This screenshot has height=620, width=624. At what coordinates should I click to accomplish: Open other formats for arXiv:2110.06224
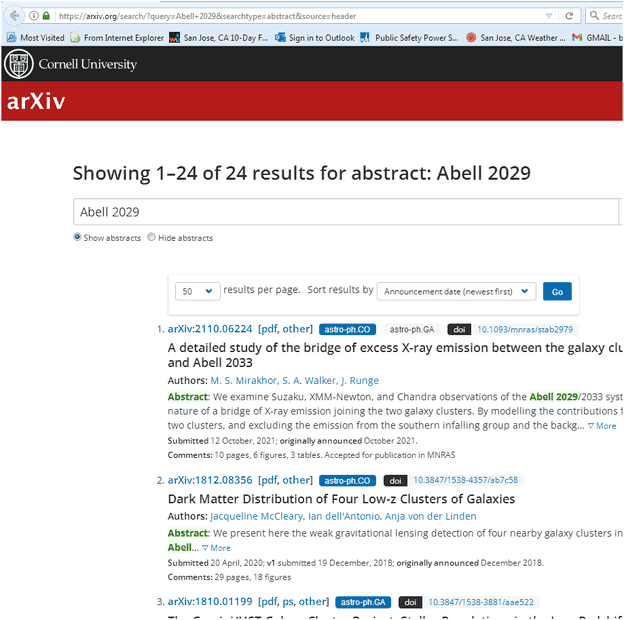tap(296, 329)
